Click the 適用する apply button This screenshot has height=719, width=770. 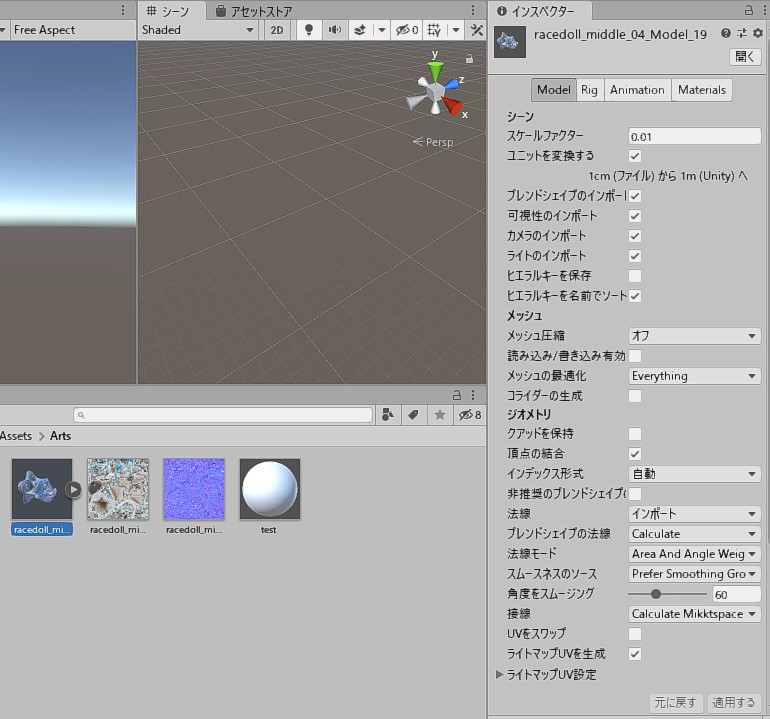point(734,703)
